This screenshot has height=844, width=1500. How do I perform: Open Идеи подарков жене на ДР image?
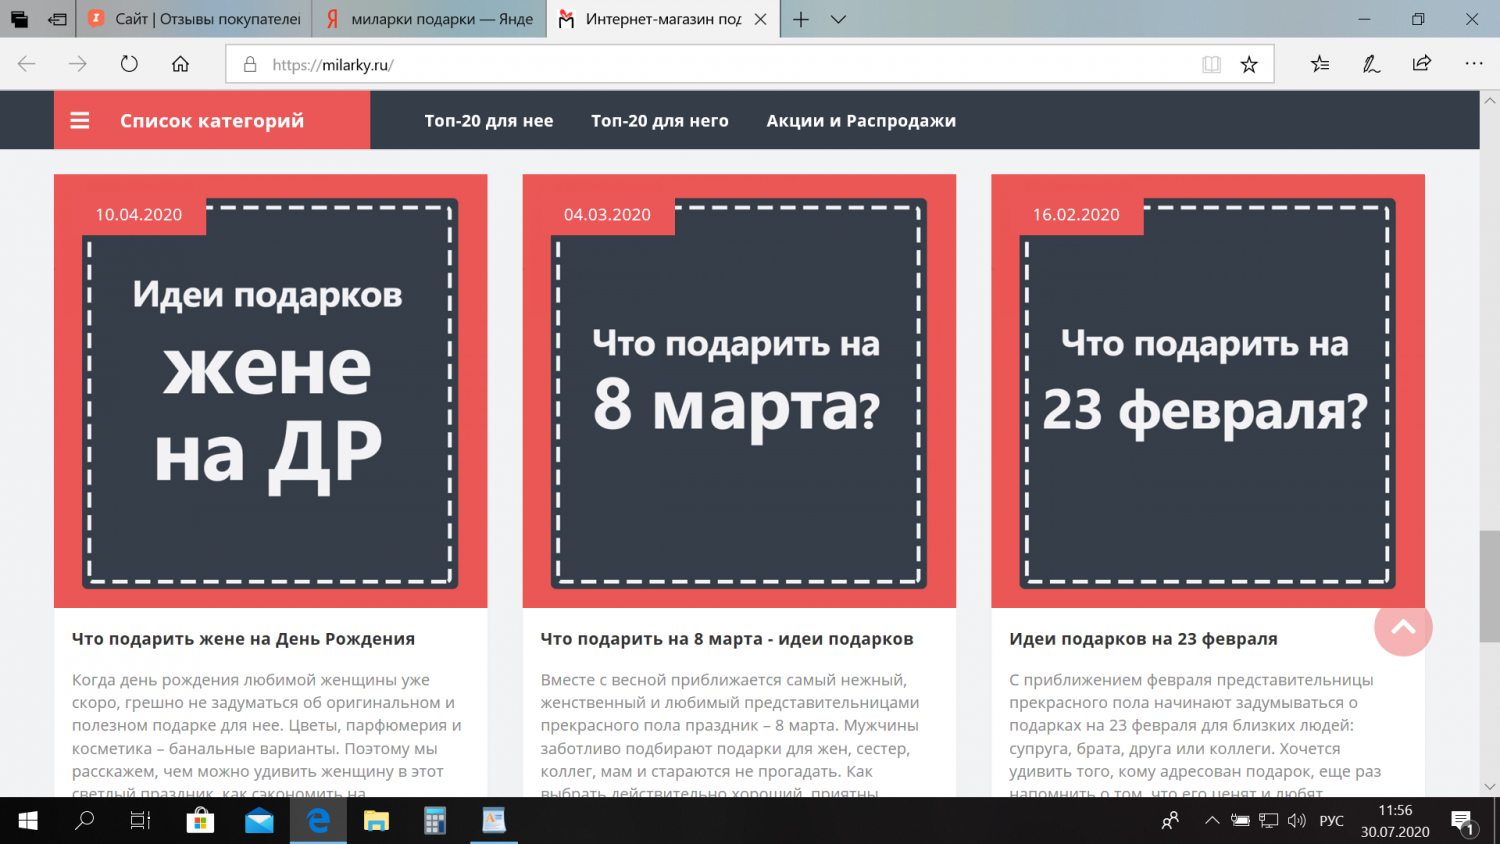[271, 391]
